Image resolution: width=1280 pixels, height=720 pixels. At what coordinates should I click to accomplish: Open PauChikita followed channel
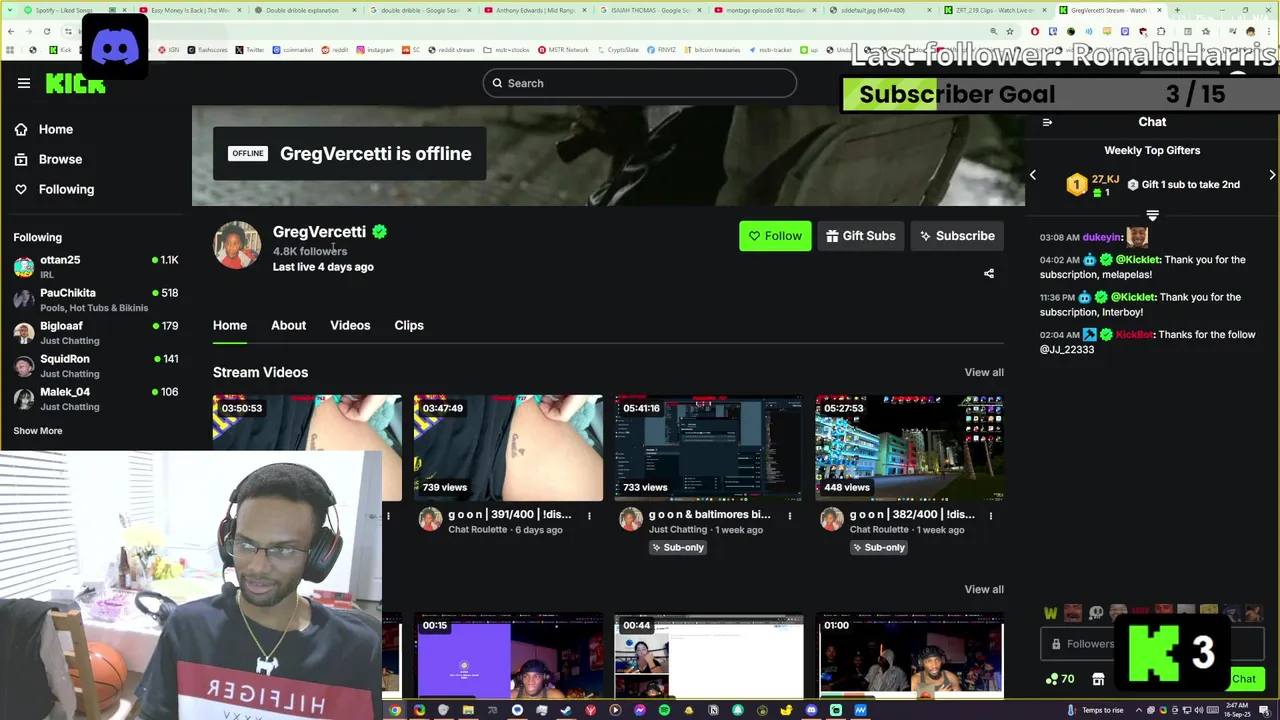tap(96, 300)
